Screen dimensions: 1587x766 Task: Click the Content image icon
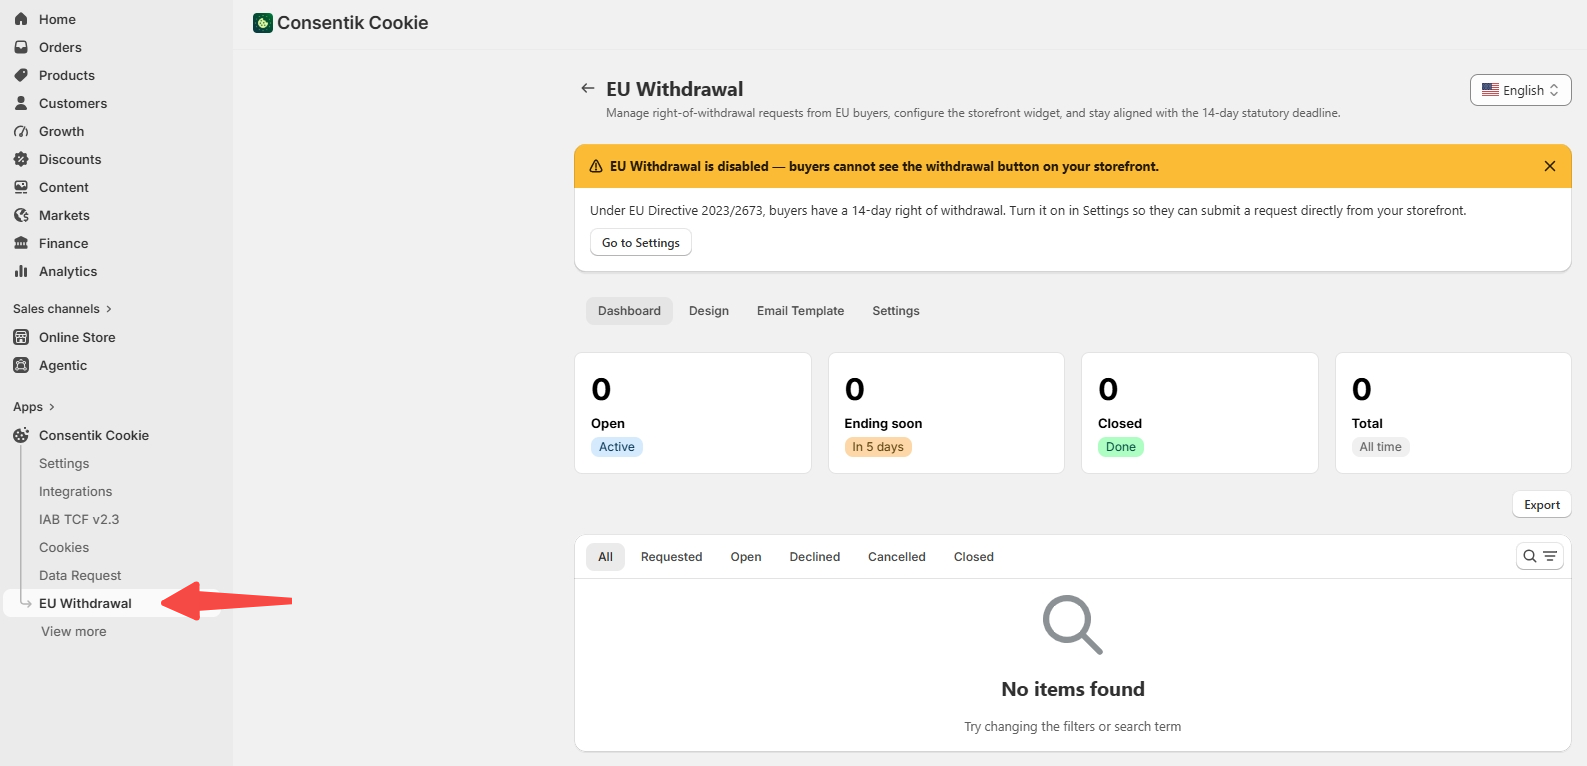click(21, 187)
